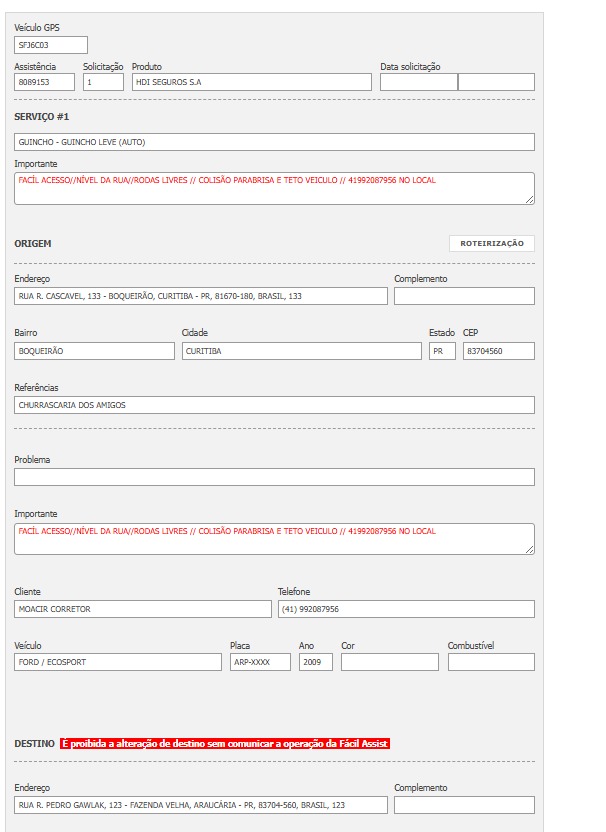Click the CEP field 83704560
606x832 pixels.
[x=499, y=351]
